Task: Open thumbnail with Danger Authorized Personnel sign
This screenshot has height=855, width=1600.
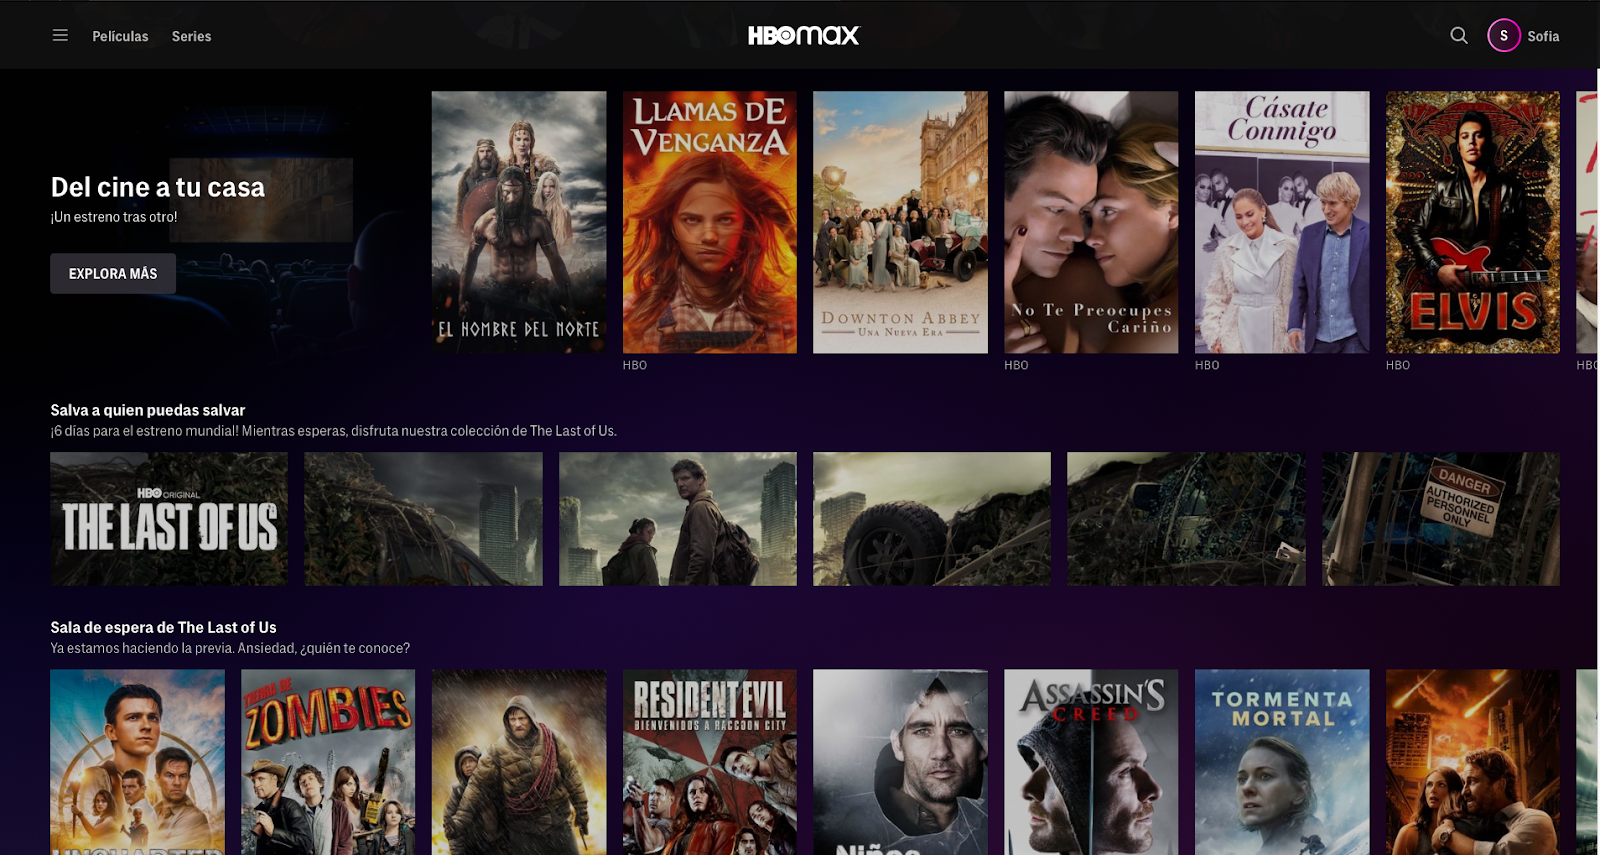Action: tap(1441, 519)
